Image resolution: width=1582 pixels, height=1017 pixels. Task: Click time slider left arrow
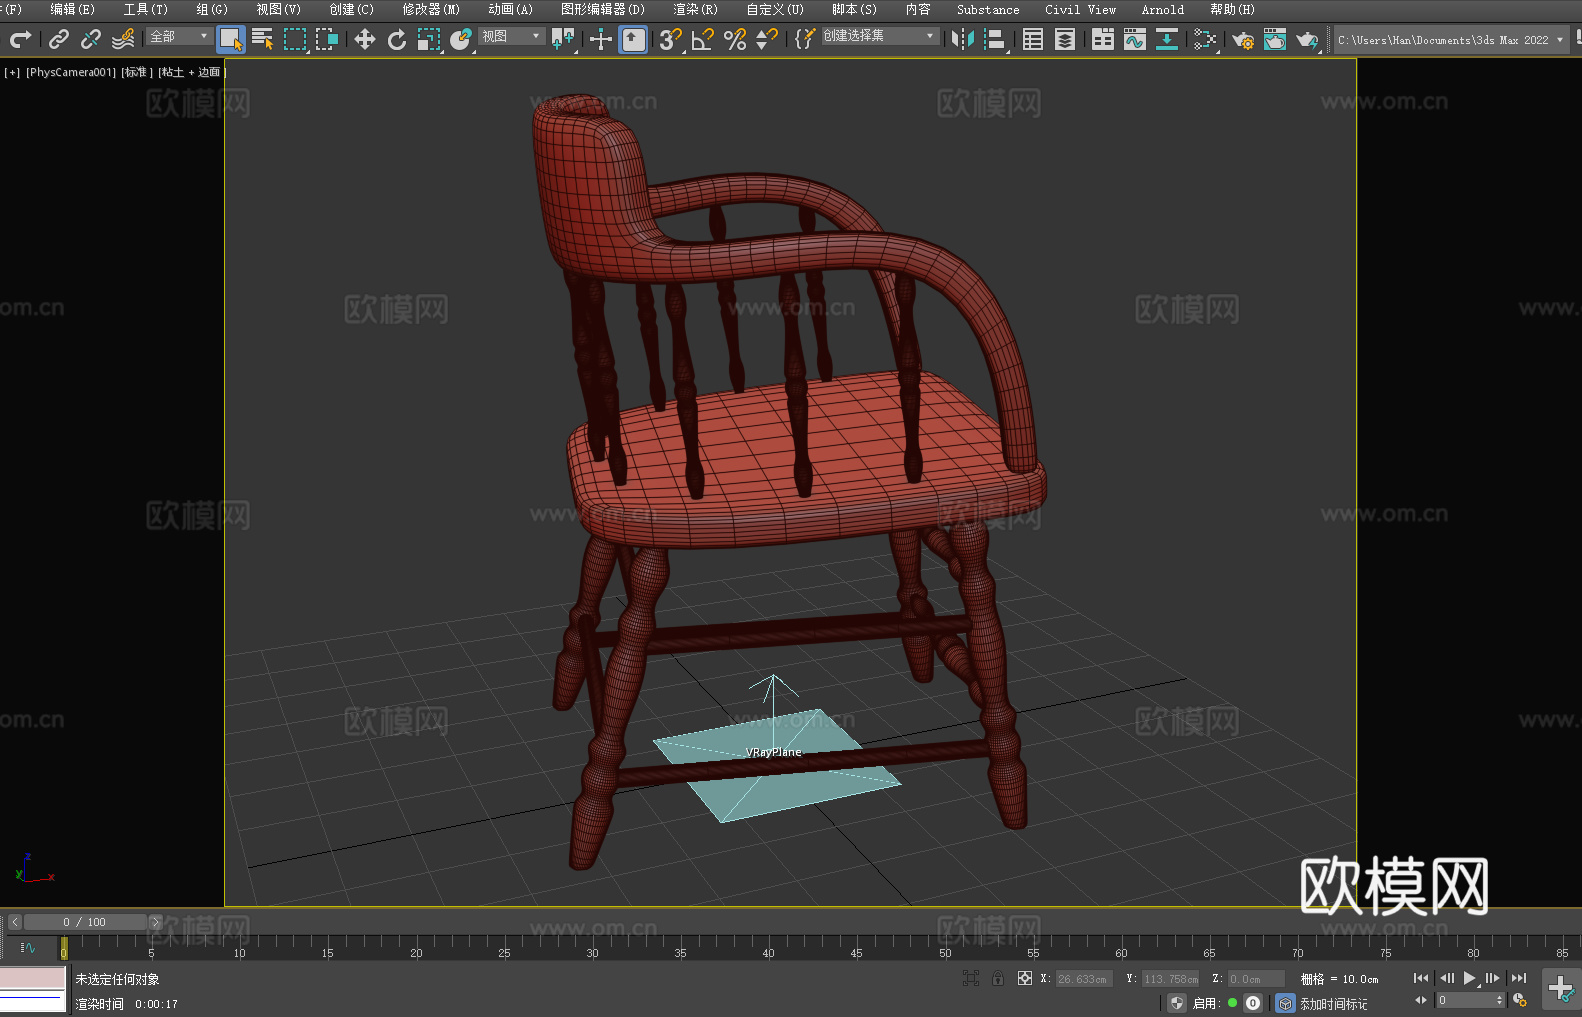(x=15, y=922)
